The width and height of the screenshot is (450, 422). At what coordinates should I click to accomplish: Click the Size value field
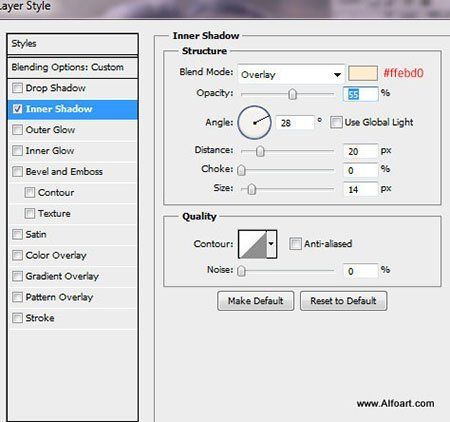tap(361, 189)
